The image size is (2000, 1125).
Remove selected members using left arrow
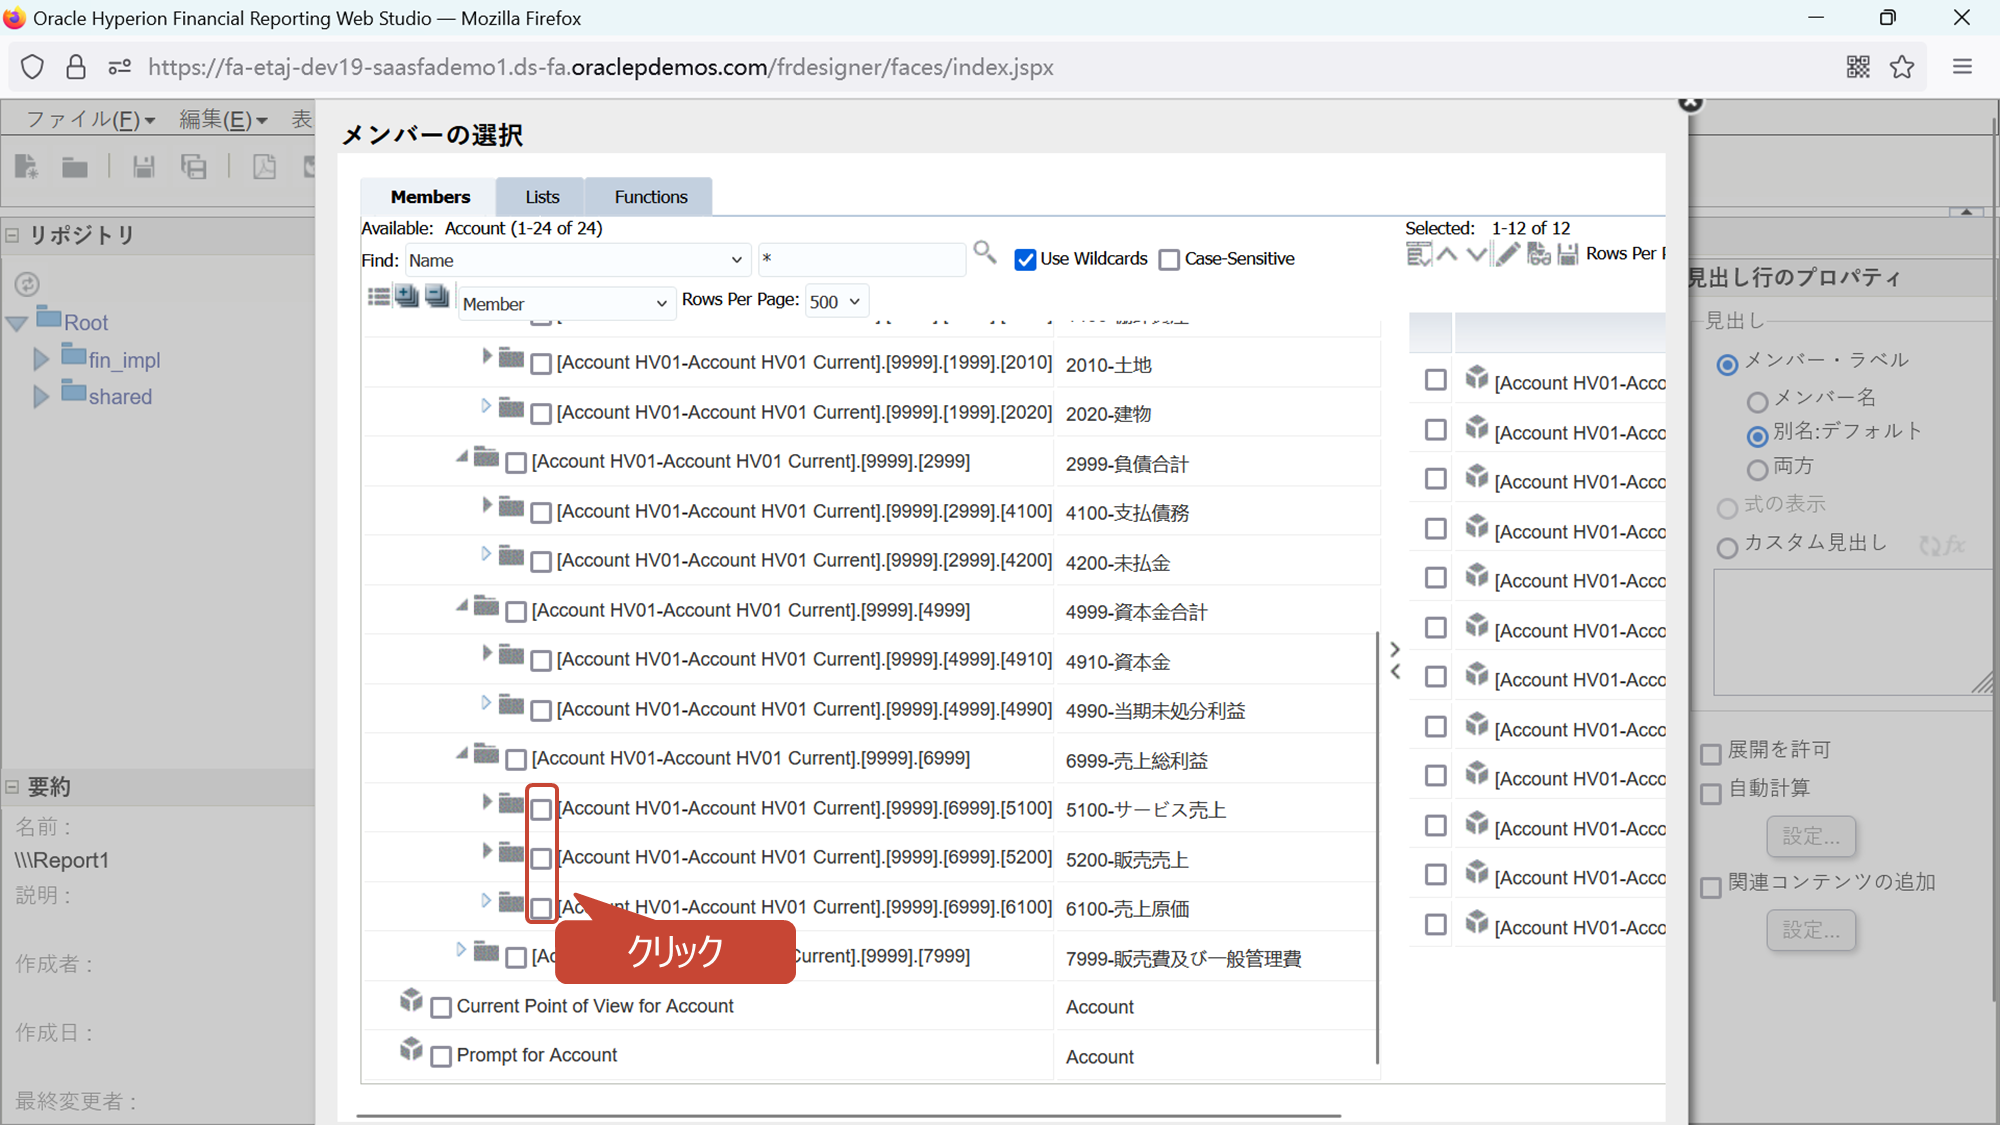pyautogui.click(x=1395, y=672)
